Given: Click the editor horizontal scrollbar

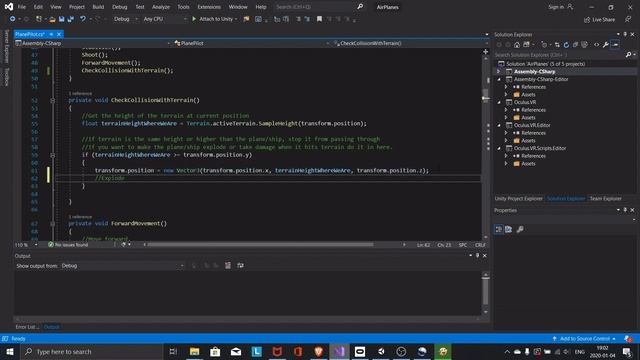Looking at the screenshot, I should [260, 244].
